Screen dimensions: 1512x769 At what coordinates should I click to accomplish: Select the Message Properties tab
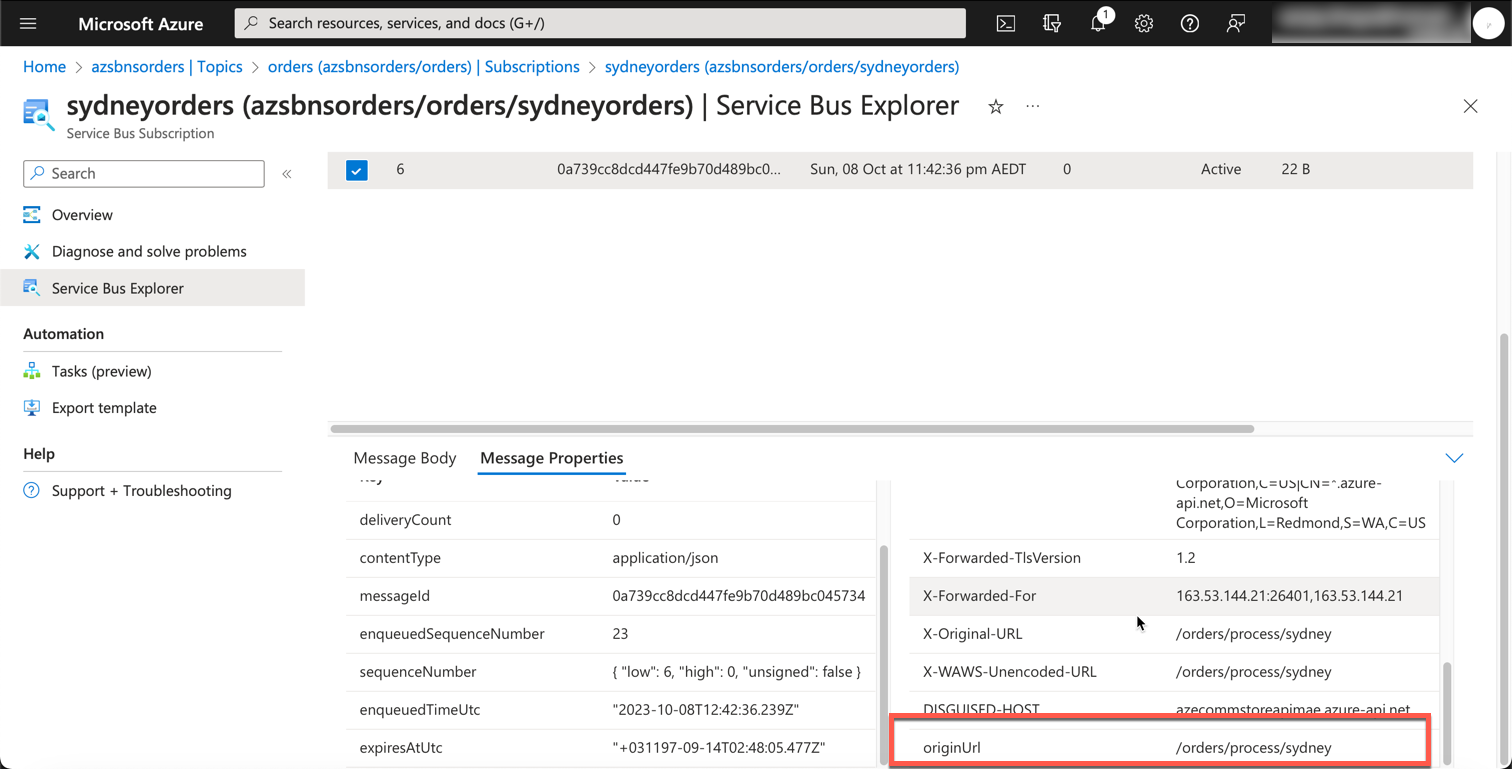(x=551, y=458)
